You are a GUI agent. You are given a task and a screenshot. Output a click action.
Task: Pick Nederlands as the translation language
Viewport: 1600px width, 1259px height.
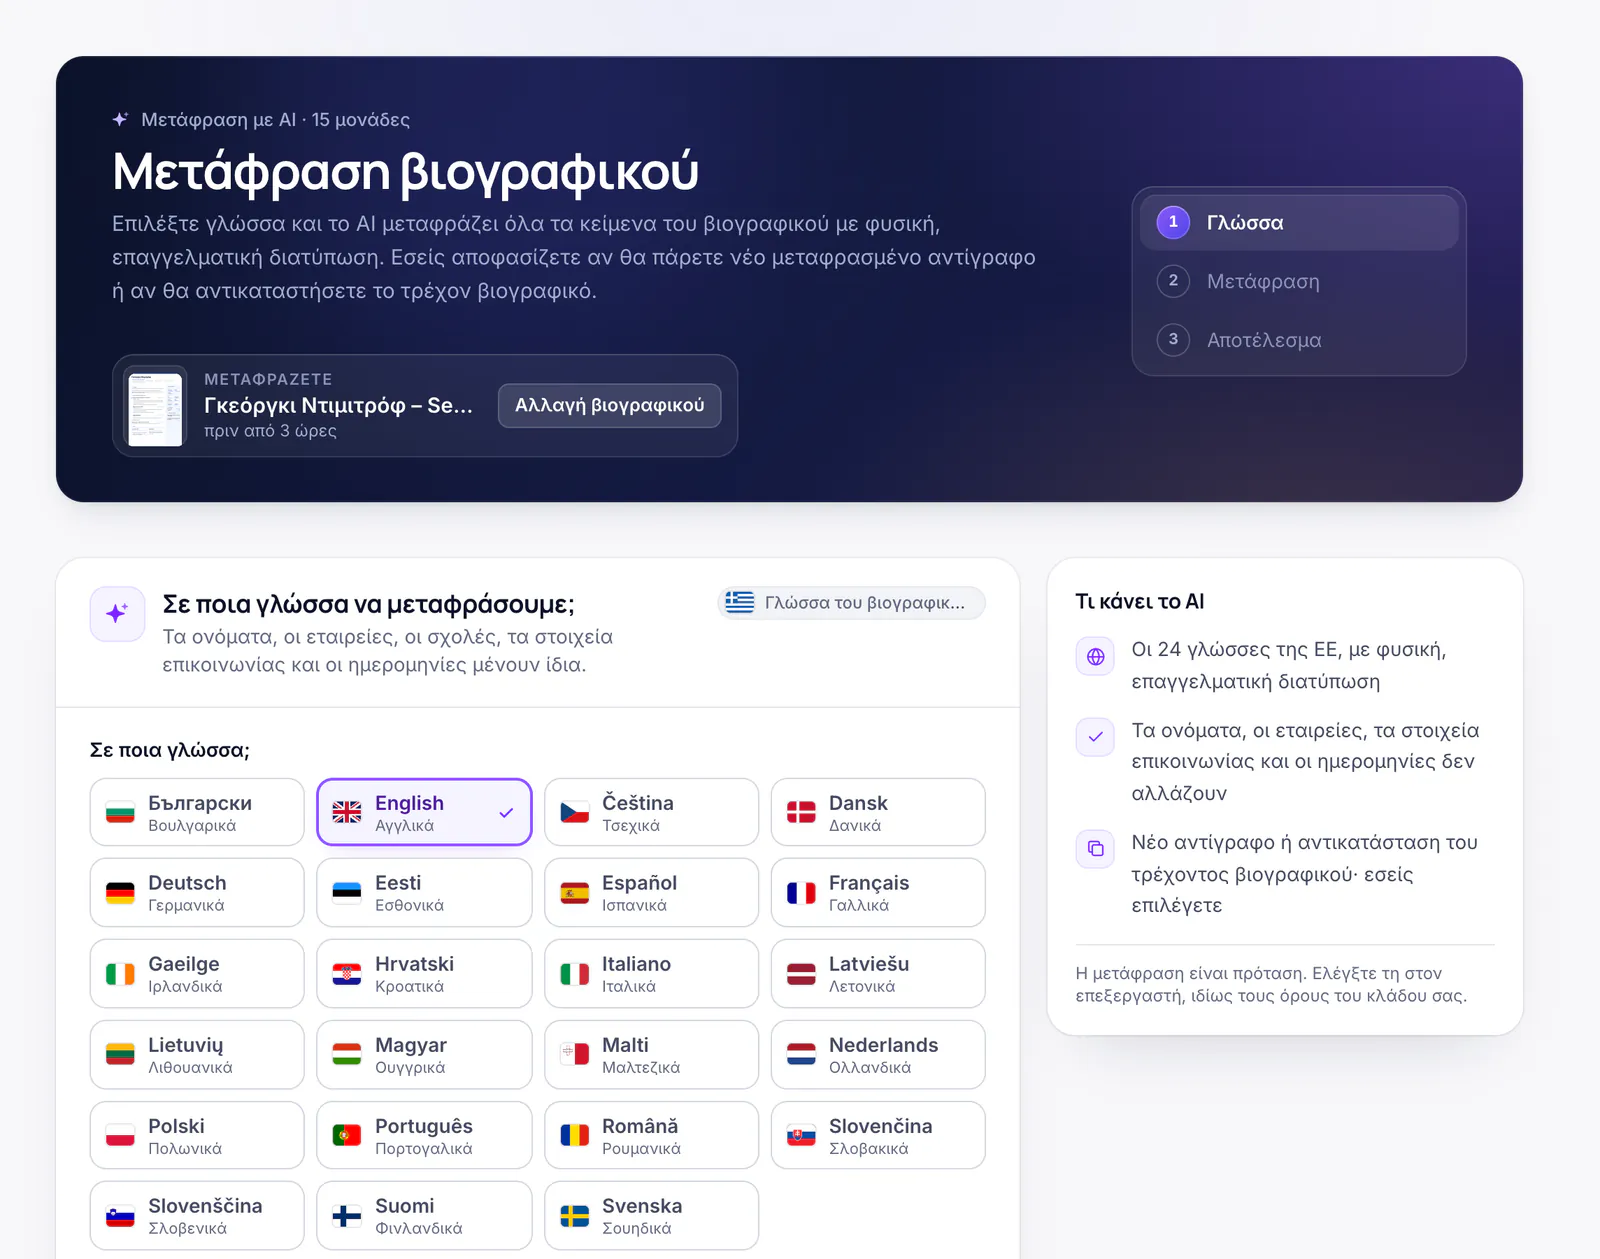point(878,1054)
